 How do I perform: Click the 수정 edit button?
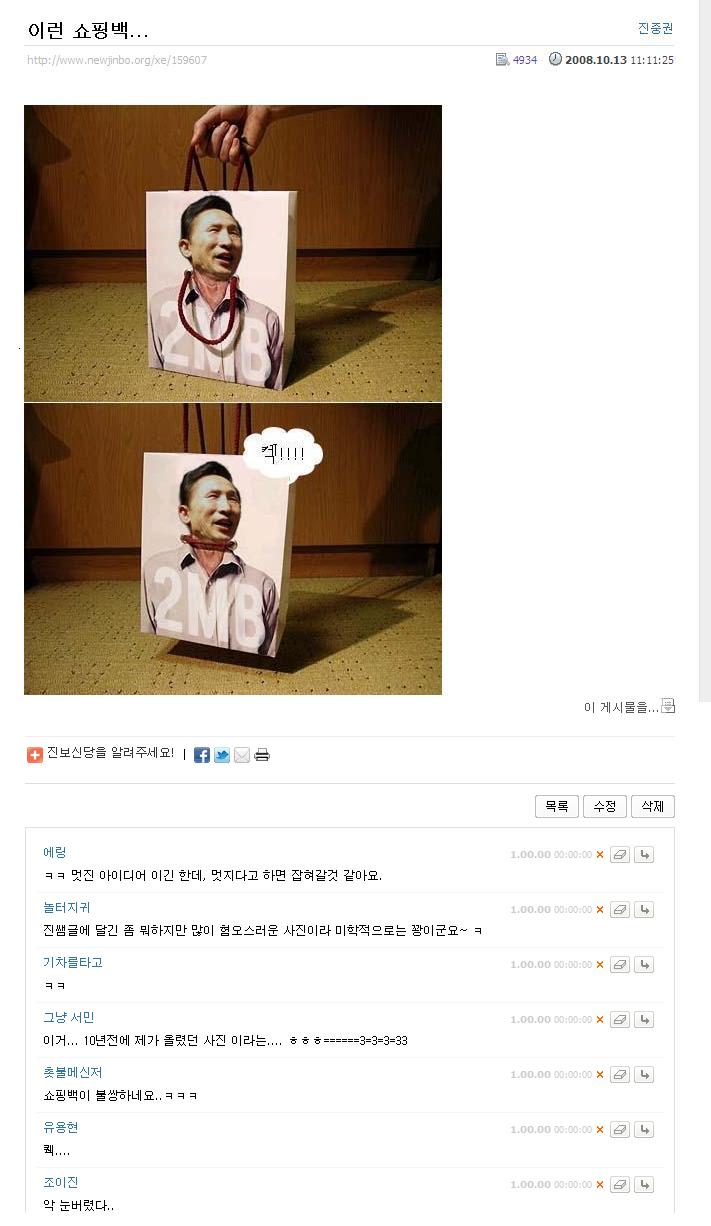pyautogui.click(x=605, y=806)
